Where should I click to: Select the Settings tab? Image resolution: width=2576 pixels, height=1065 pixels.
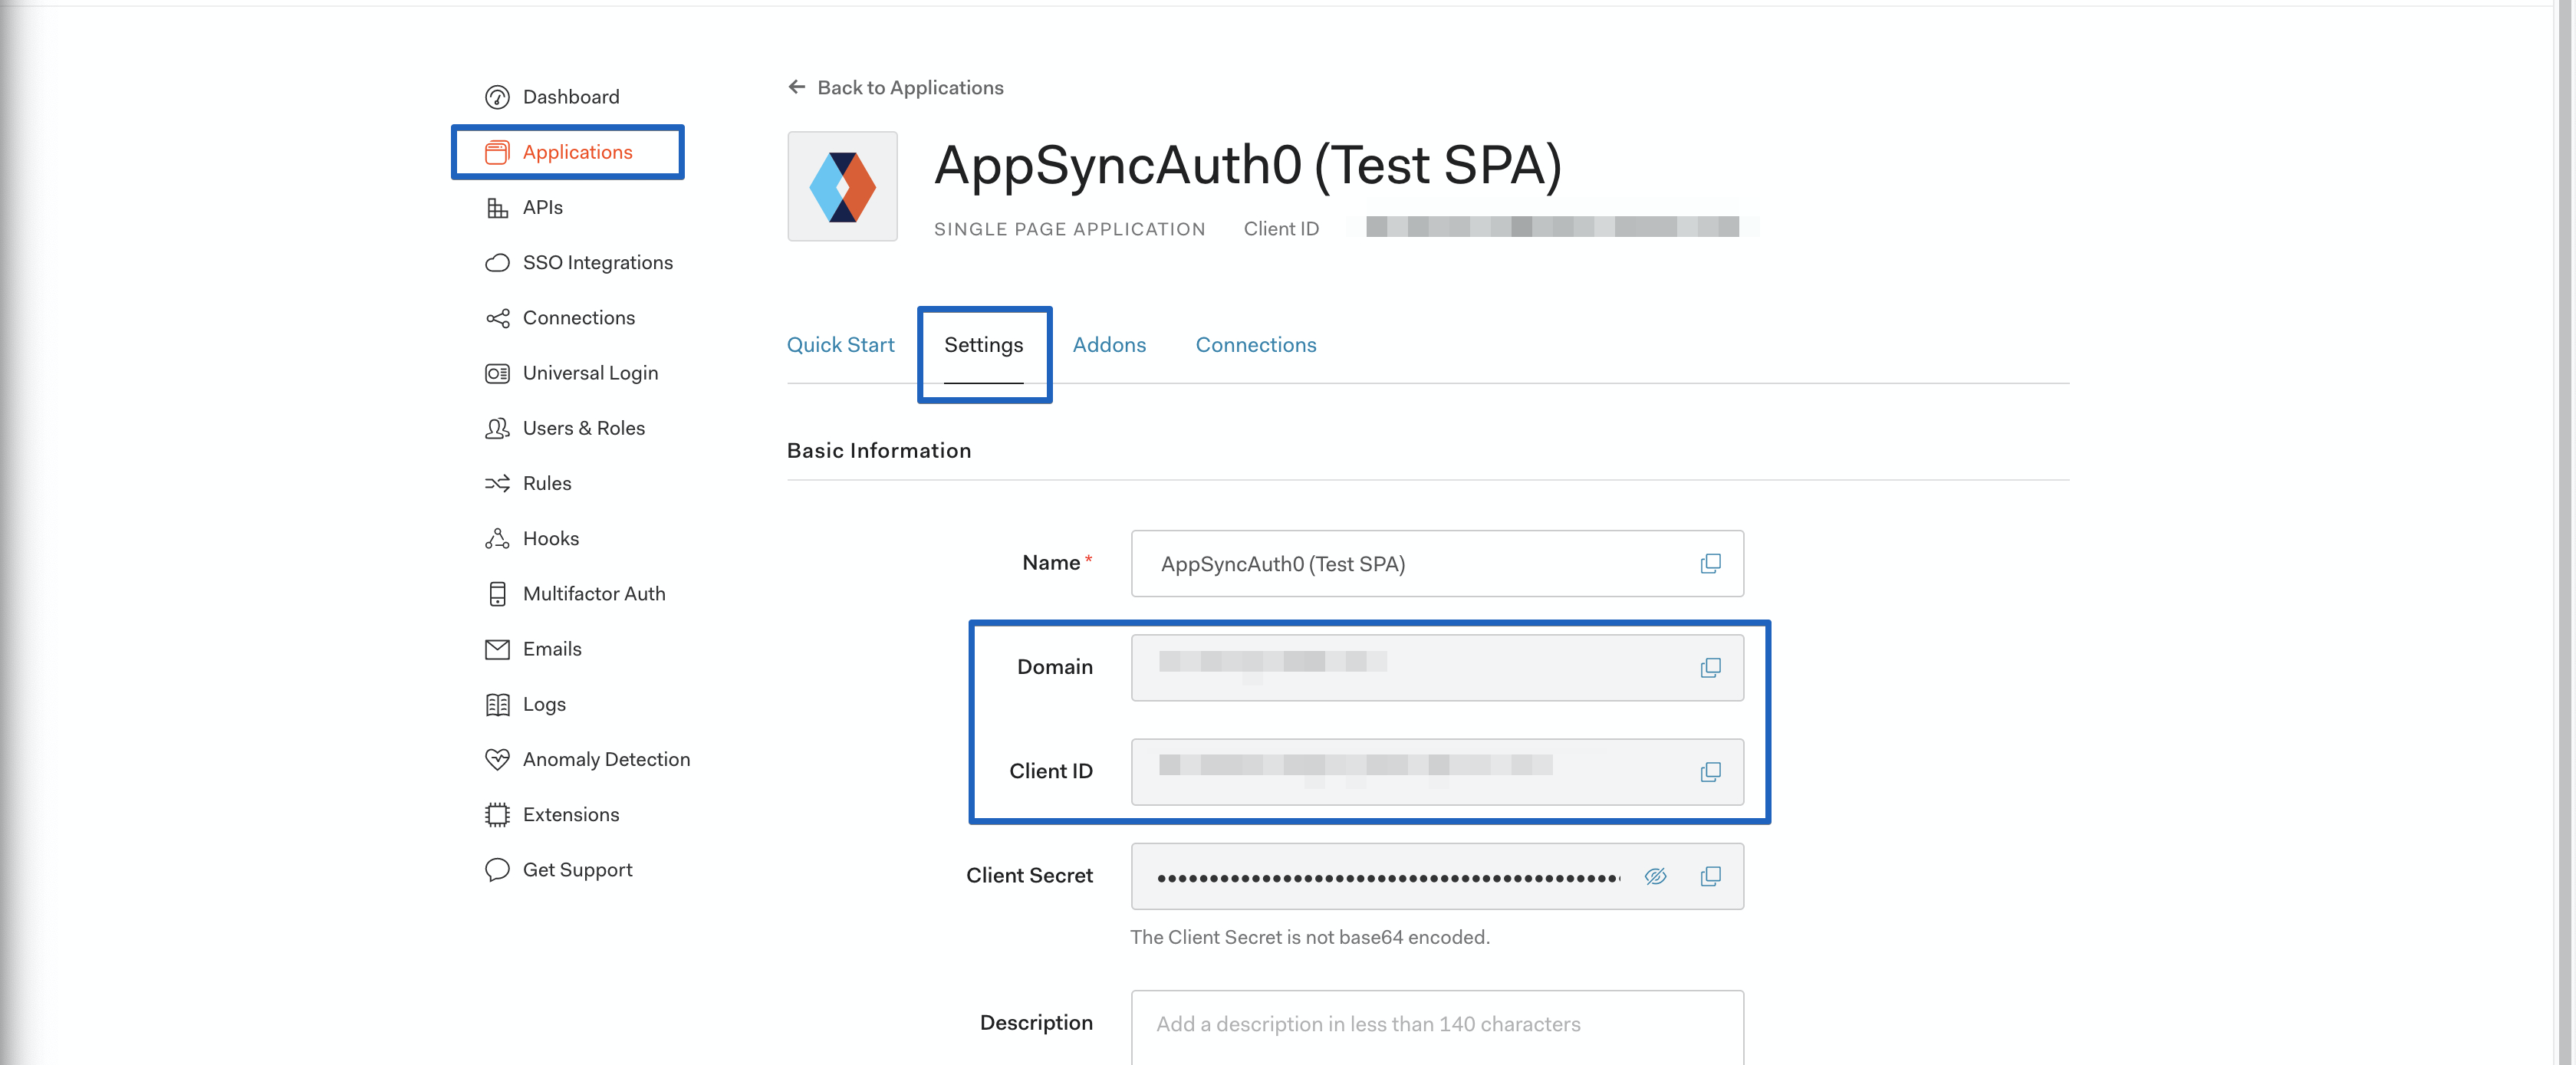(x=984, y=344)
